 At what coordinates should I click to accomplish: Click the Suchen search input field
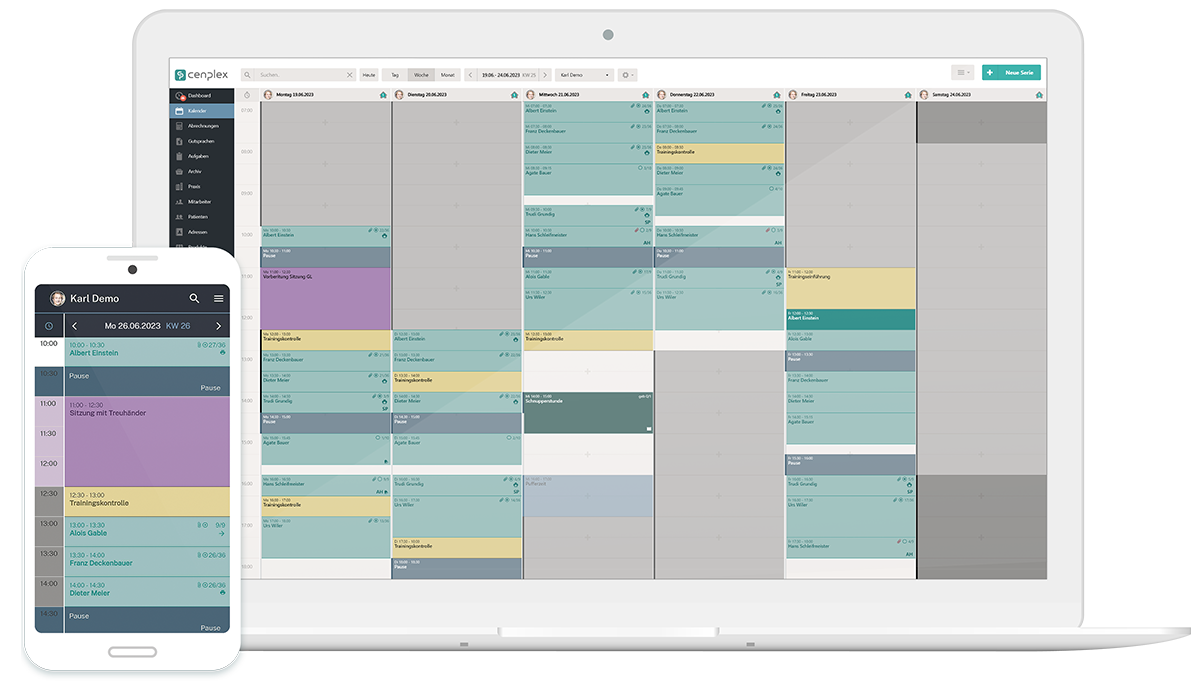point(300,75)
